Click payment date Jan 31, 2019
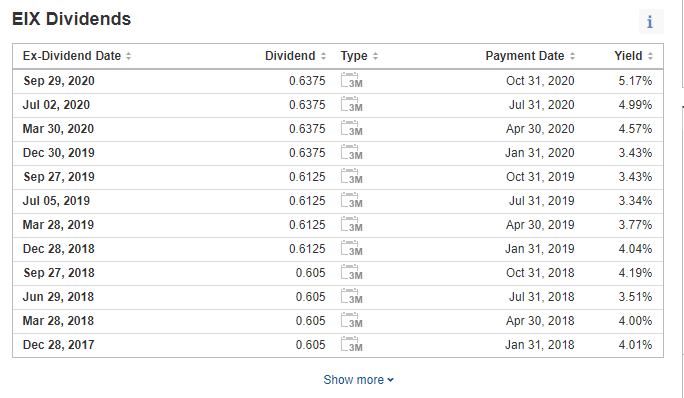 pos(540,249)
